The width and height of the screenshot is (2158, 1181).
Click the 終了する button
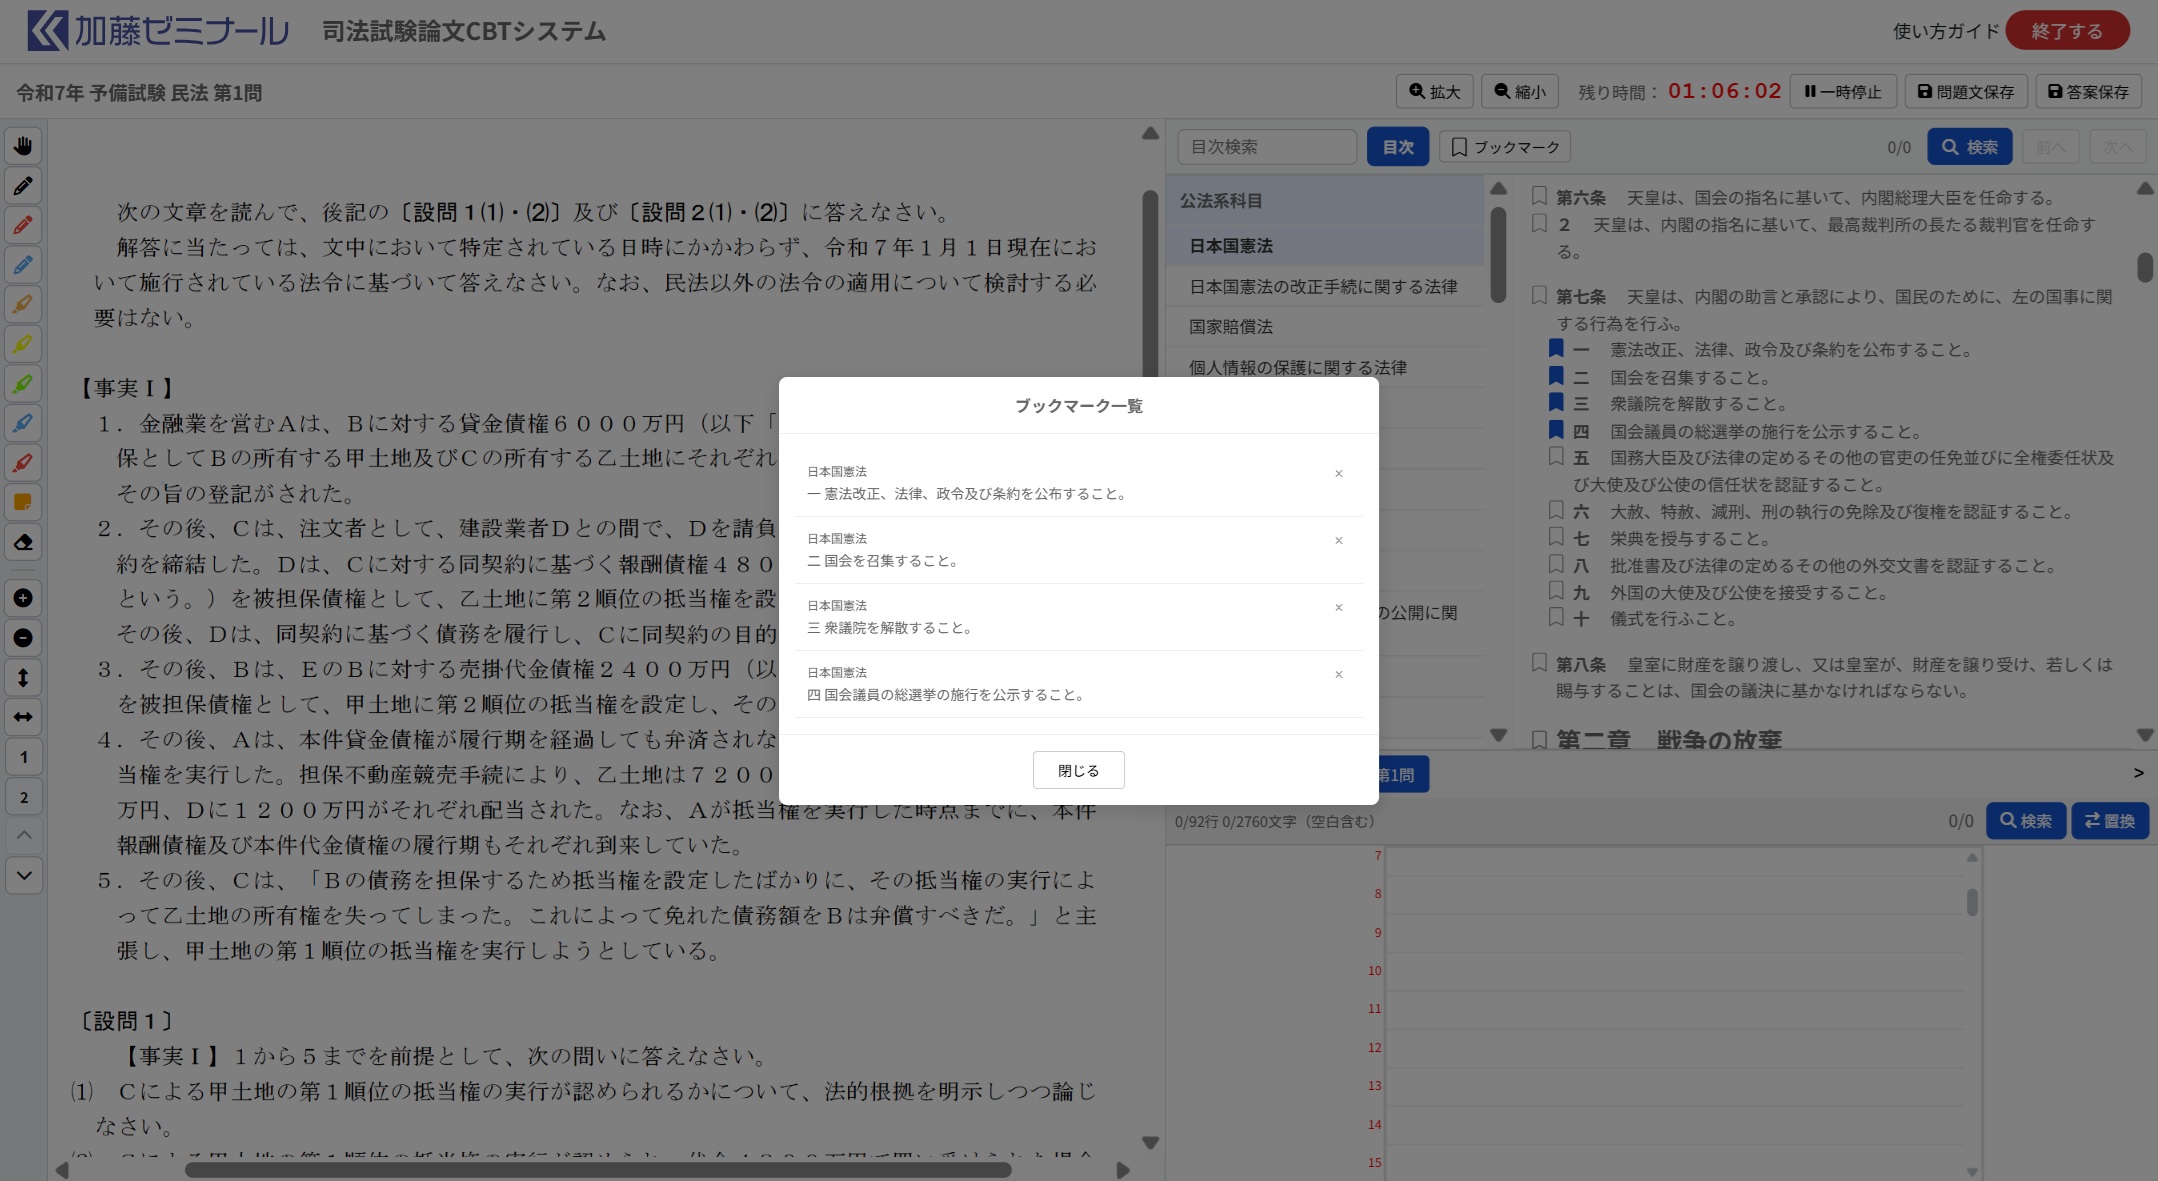(2066, 31)
